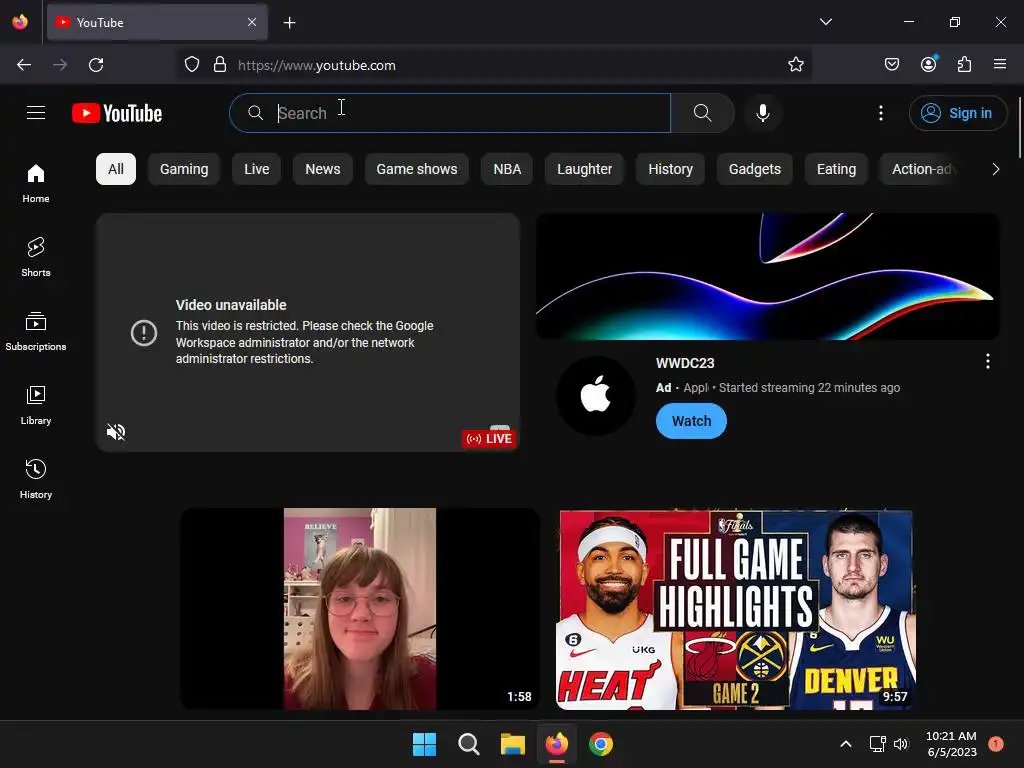The image size is (1024, 768).
Task: Click the Sign in button
Action: click(x=958, y=113)
